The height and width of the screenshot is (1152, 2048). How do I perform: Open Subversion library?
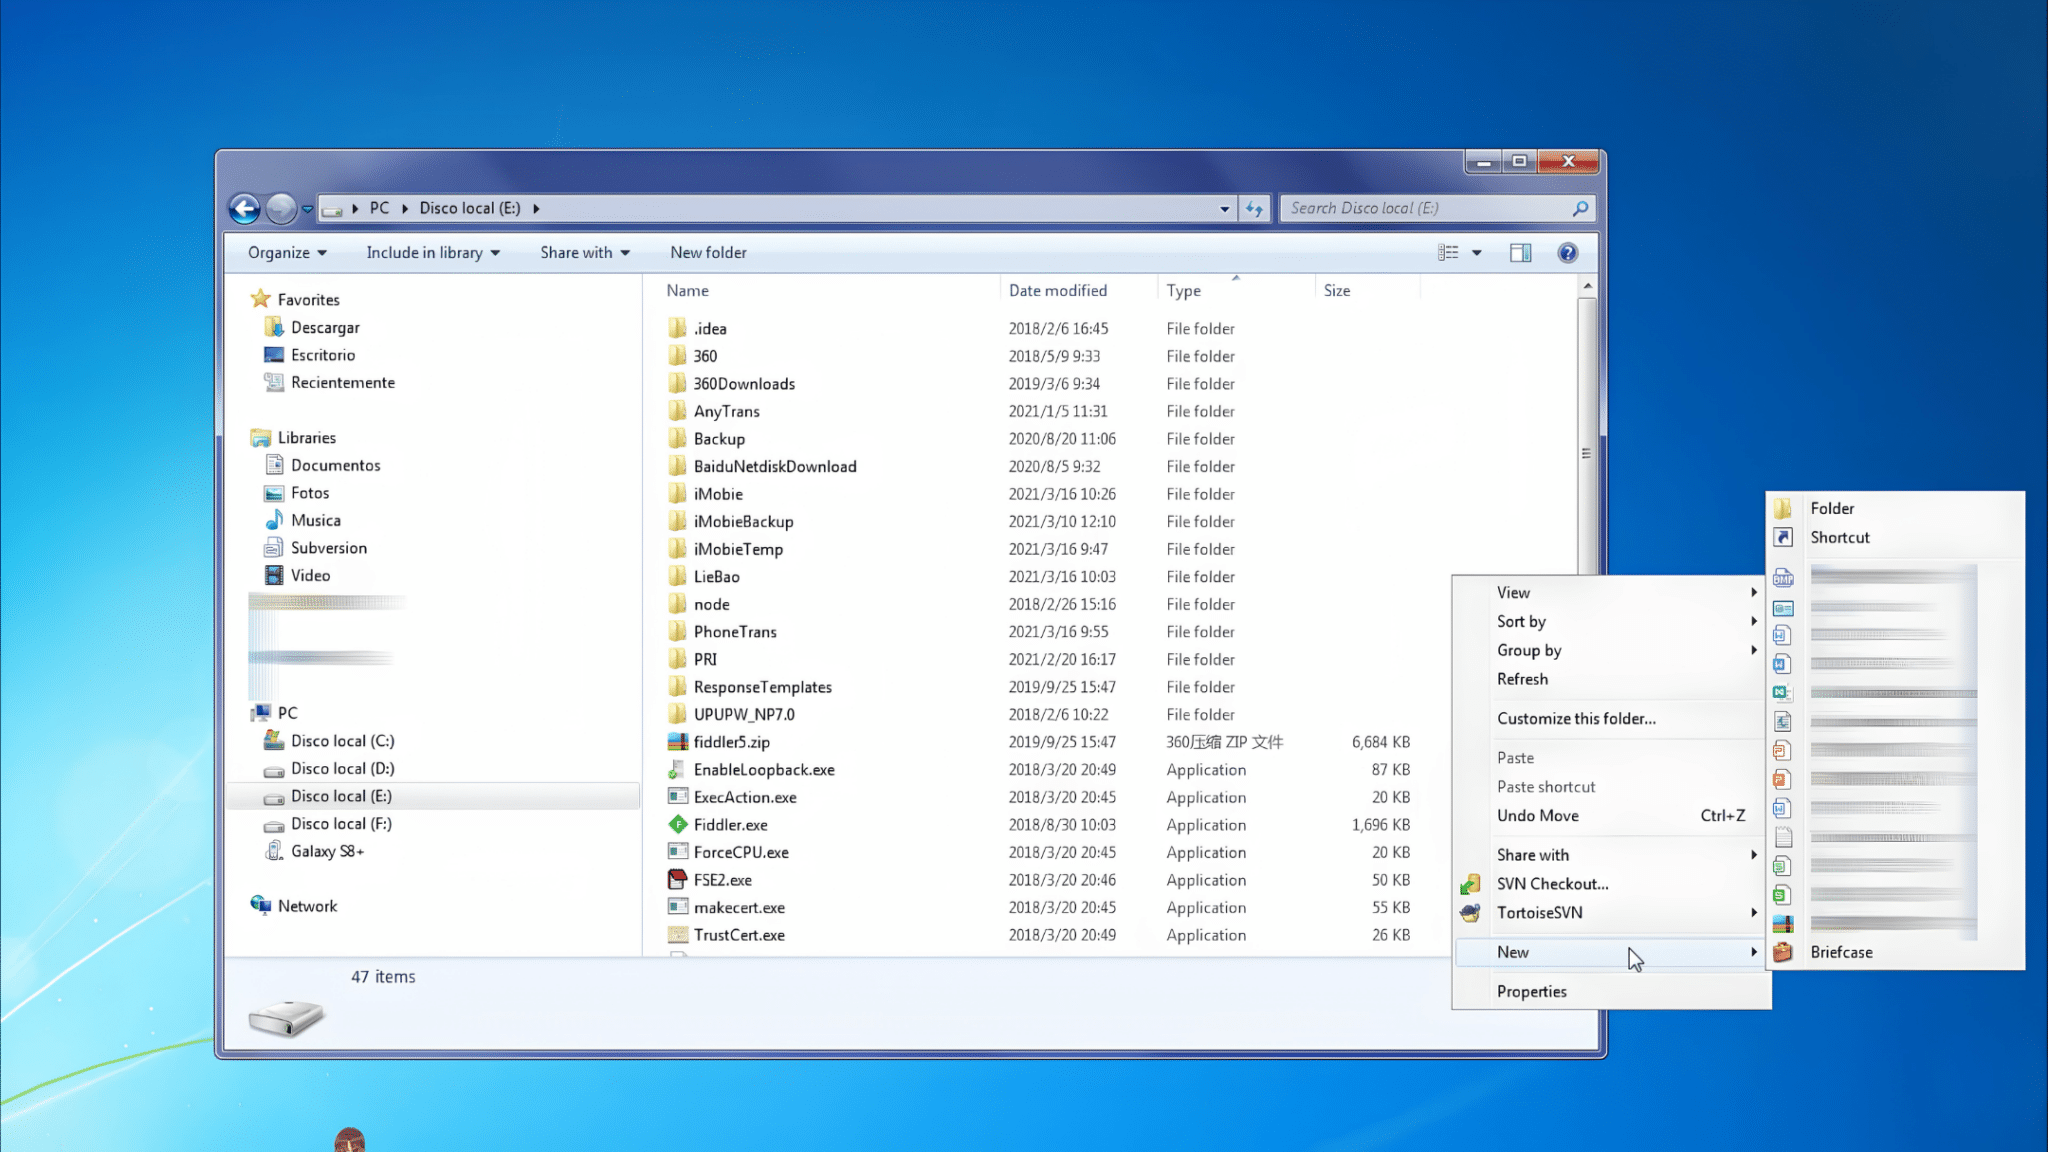coord(328,548)
